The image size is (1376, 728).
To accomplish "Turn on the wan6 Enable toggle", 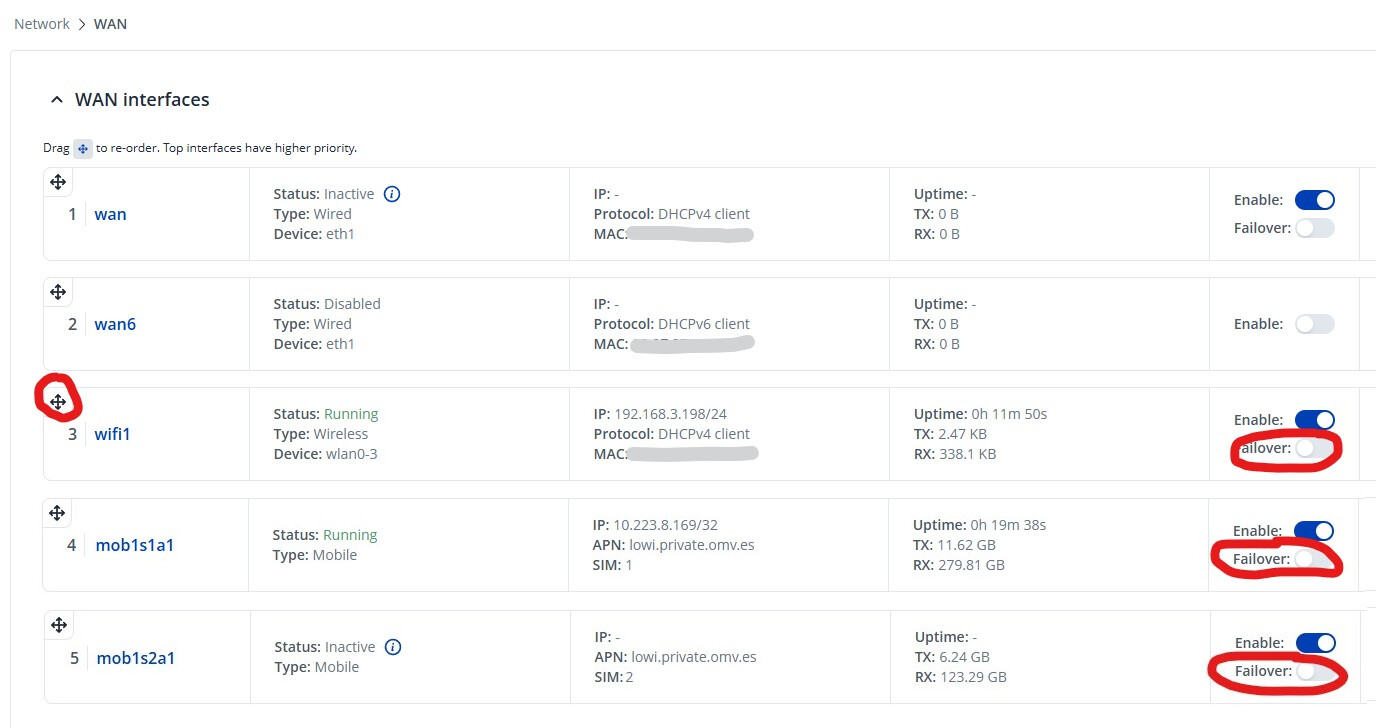I will 1314,324.
